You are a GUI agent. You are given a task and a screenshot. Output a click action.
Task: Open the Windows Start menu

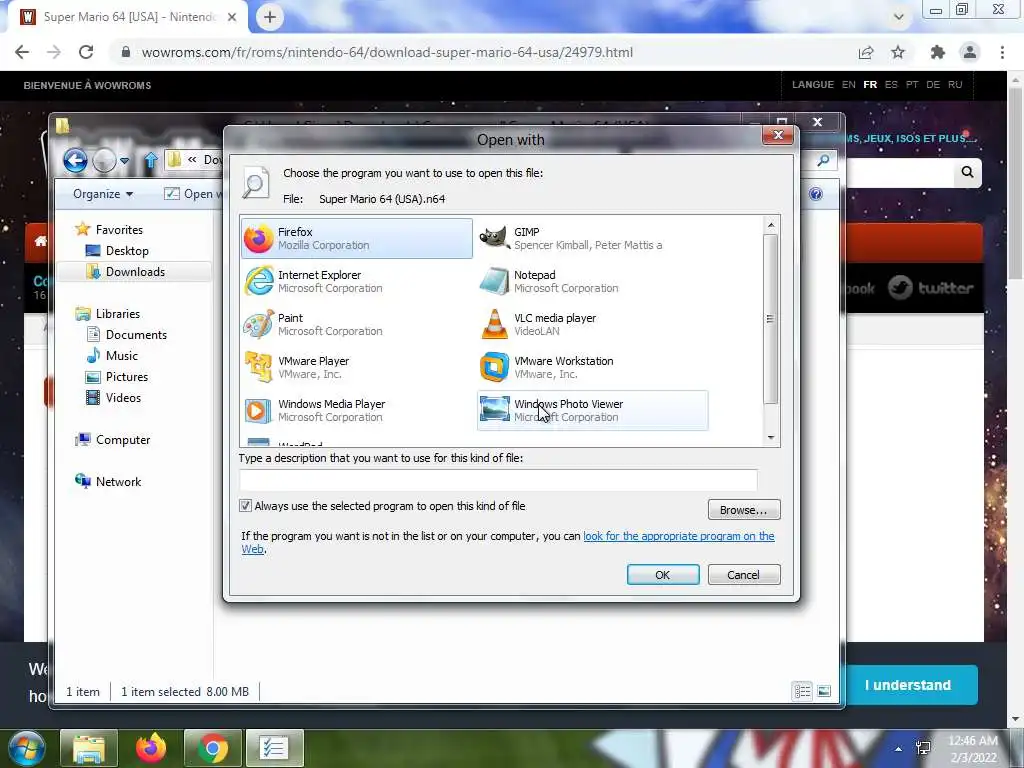[27, 748]
